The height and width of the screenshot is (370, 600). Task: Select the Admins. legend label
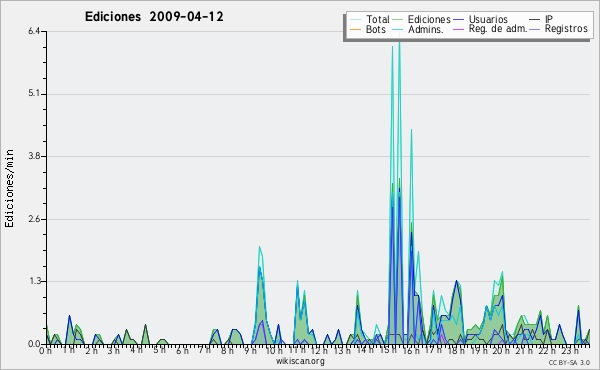[426, 29]
